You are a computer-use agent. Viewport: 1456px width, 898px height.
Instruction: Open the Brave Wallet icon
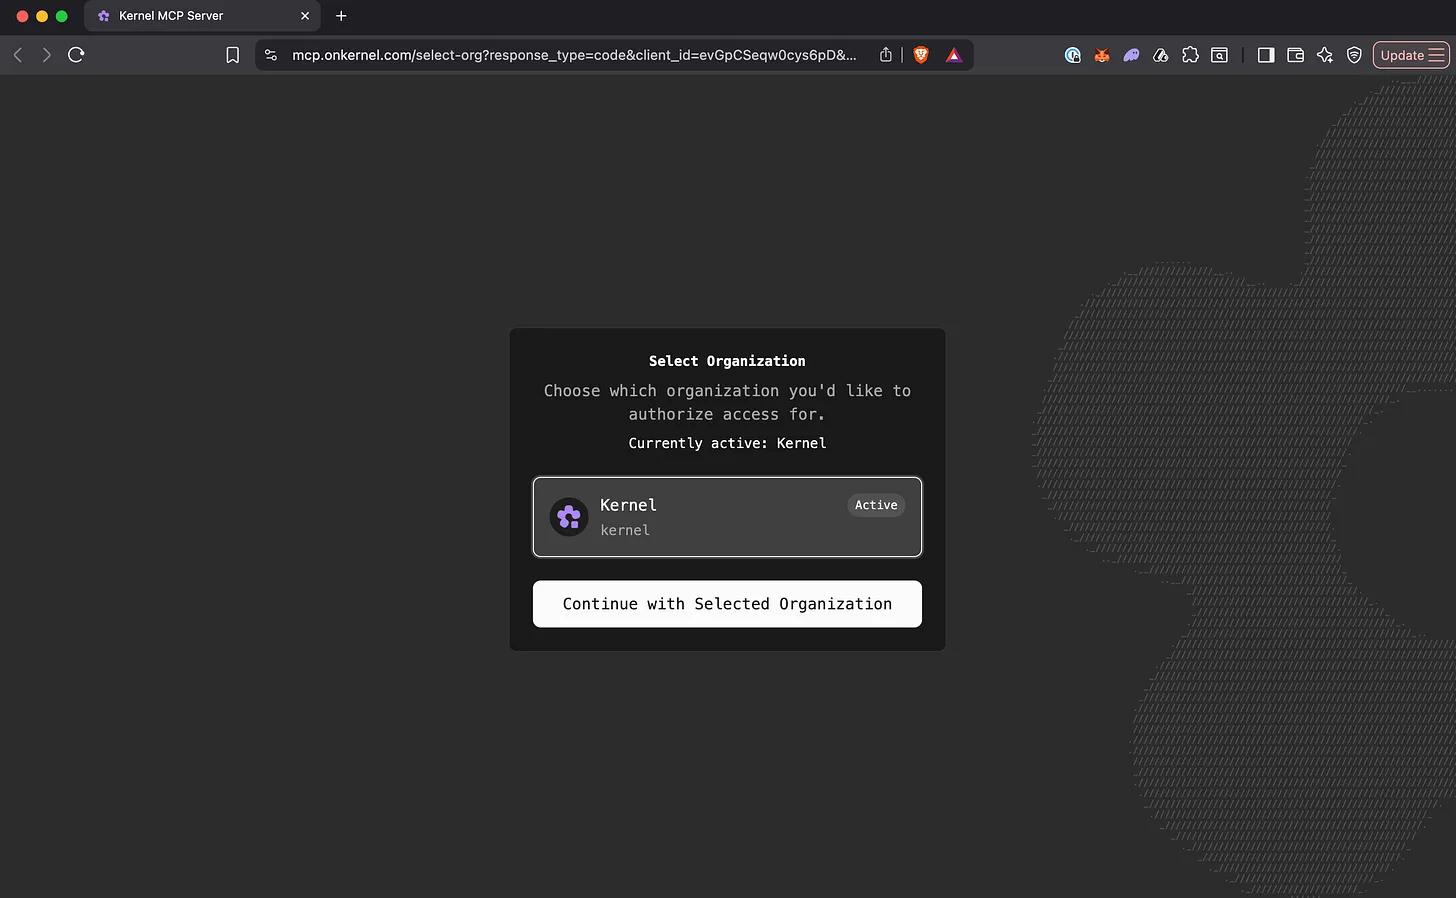pyautogui.click(x=1295, y=55)
